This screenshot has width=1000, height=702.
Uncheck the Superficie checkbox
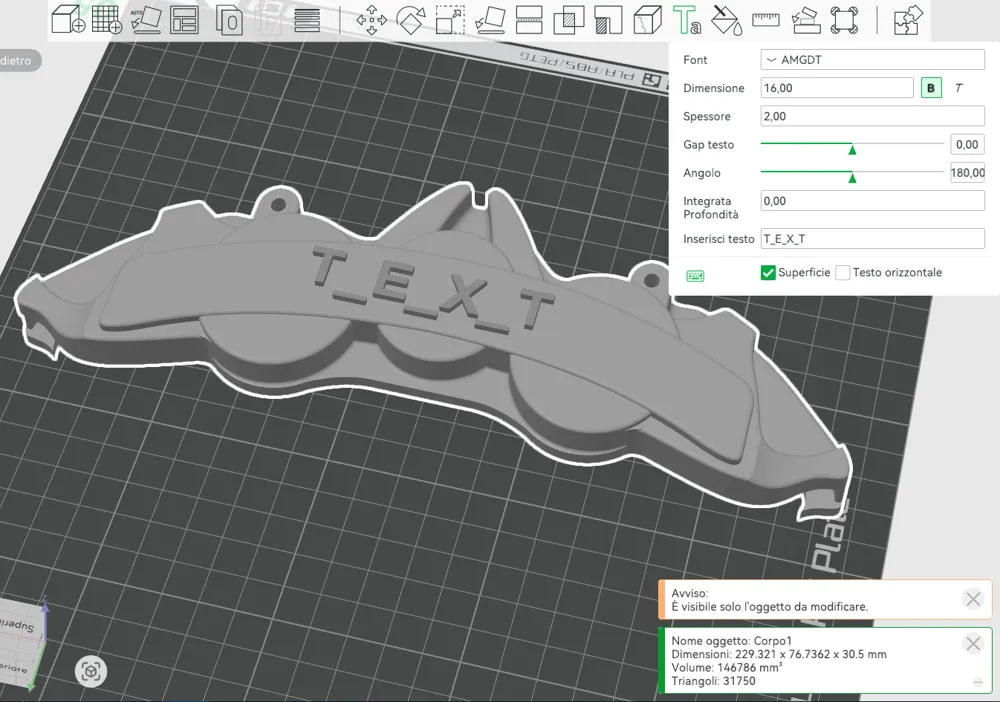768,273
